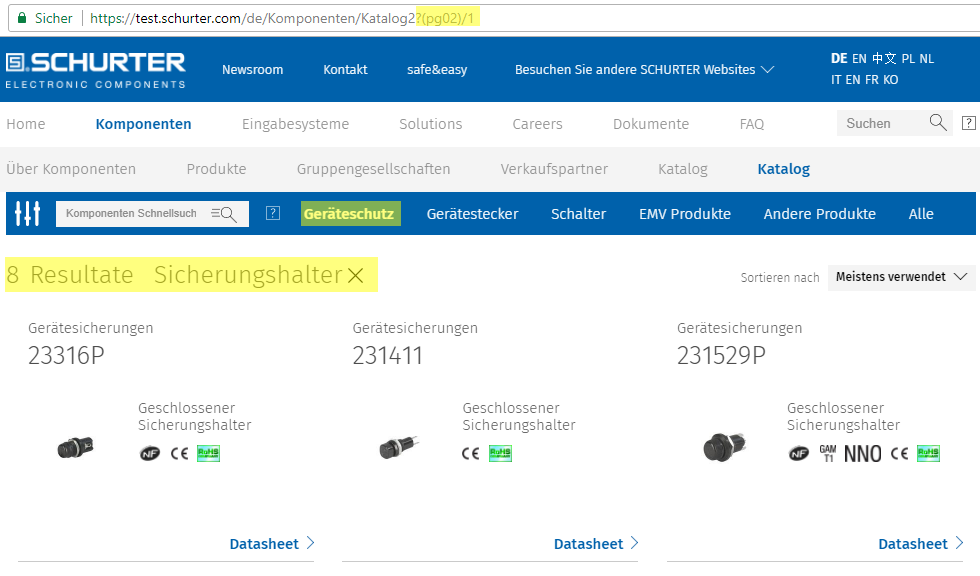Open Gruppengesellschaften submenu item
This screenshot has width=980, height=576.
pyautogui.click(x=373, y=169)
